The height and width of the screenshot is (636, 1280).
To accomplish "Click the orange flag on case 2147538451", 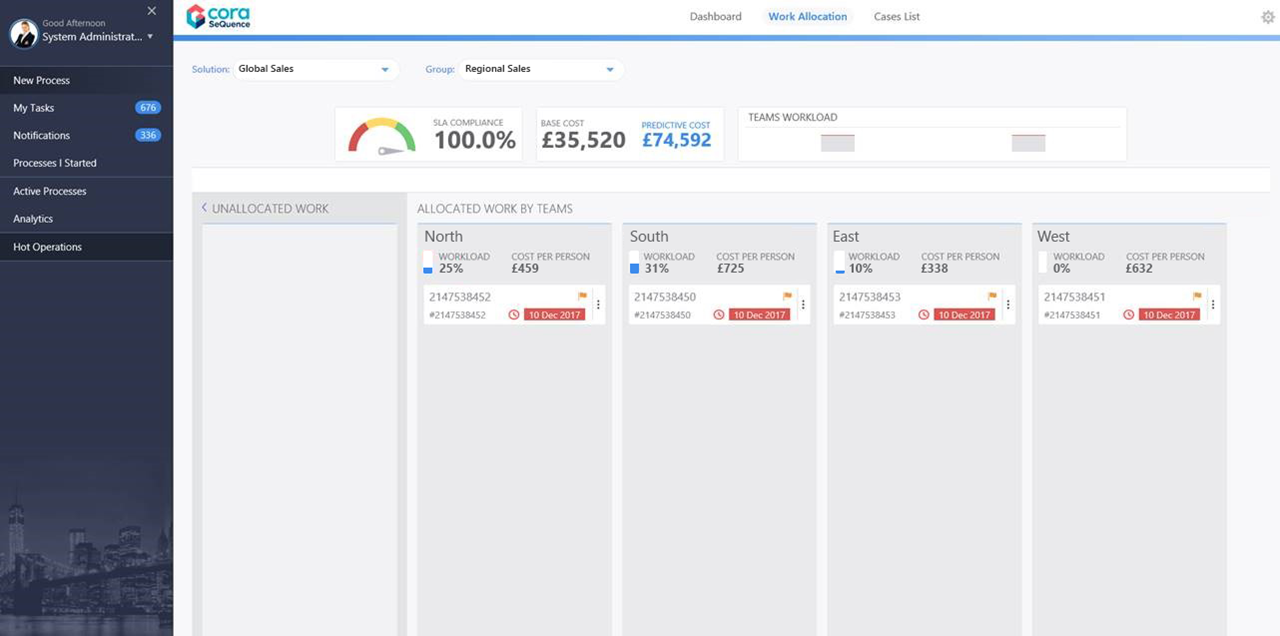I will [1198, 296].
